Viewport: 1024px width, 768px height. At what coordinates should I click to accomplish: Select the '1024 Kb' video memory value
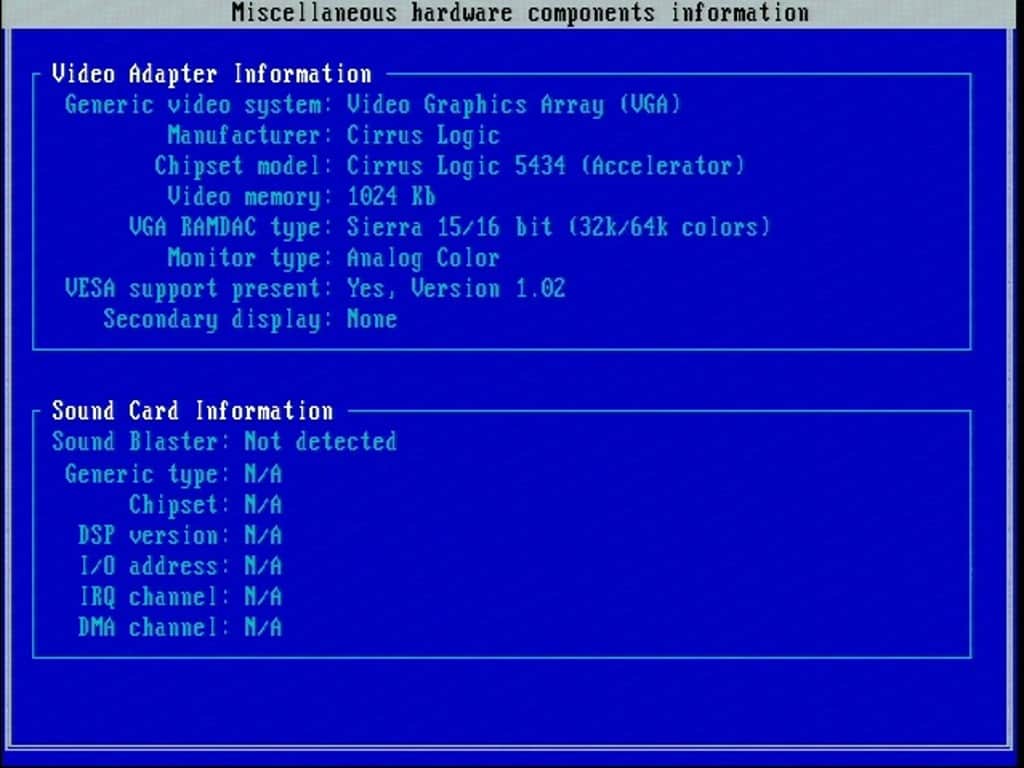pyautogui.click(x=391, y=197)
